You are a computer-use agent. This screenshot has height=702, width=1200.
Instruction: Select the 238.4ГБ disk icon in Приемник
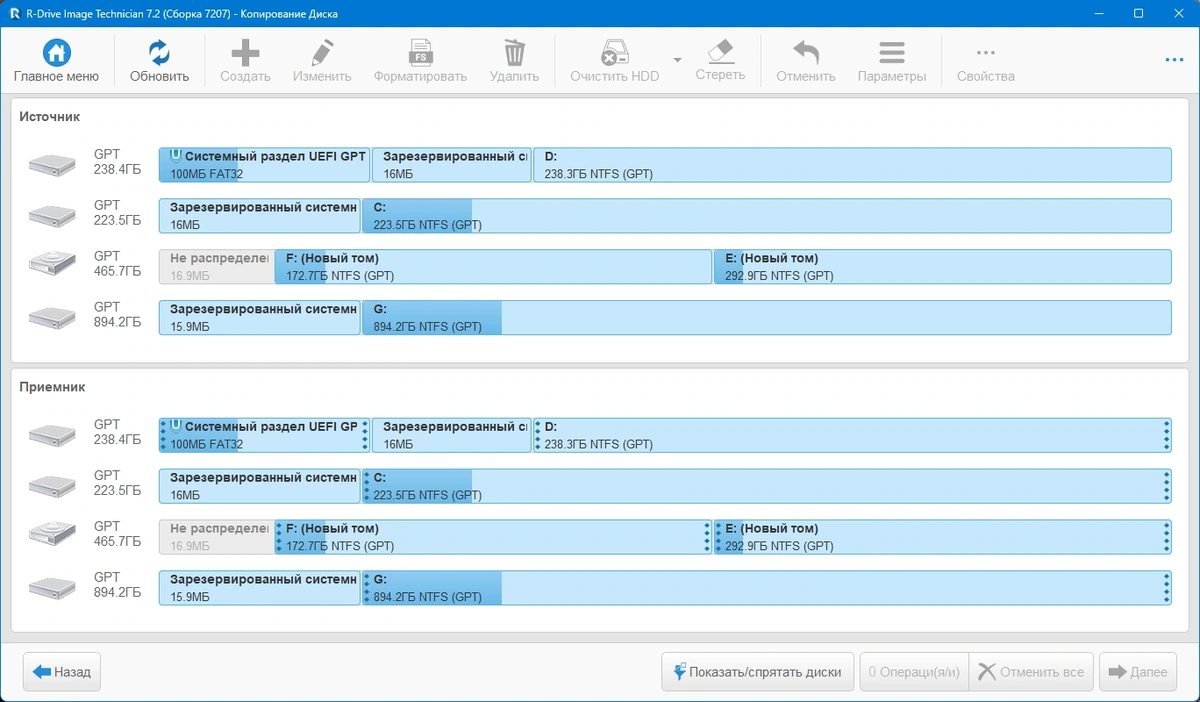(52, 436)
